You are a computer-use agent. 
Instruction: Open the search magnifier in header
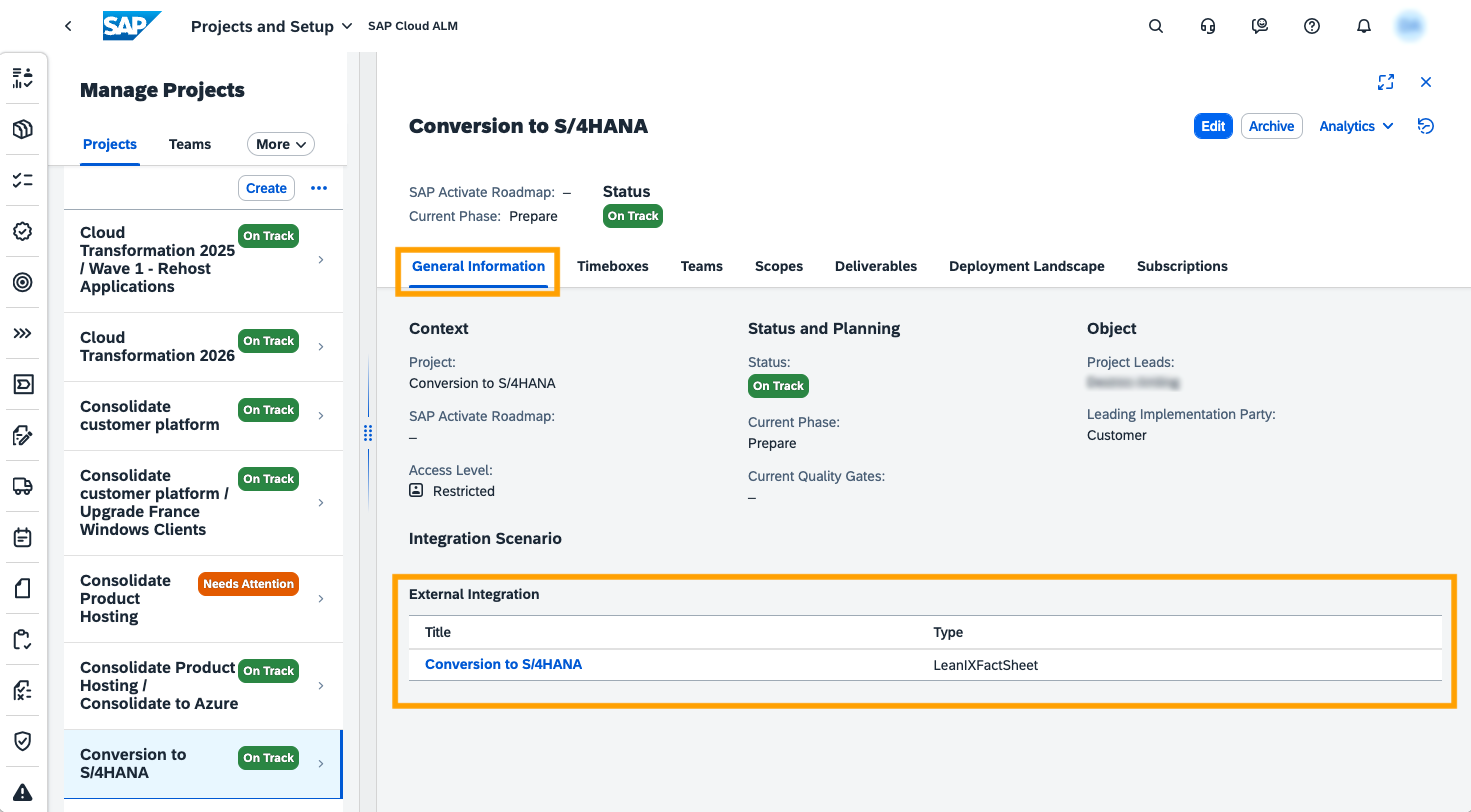click(1156, 27)
